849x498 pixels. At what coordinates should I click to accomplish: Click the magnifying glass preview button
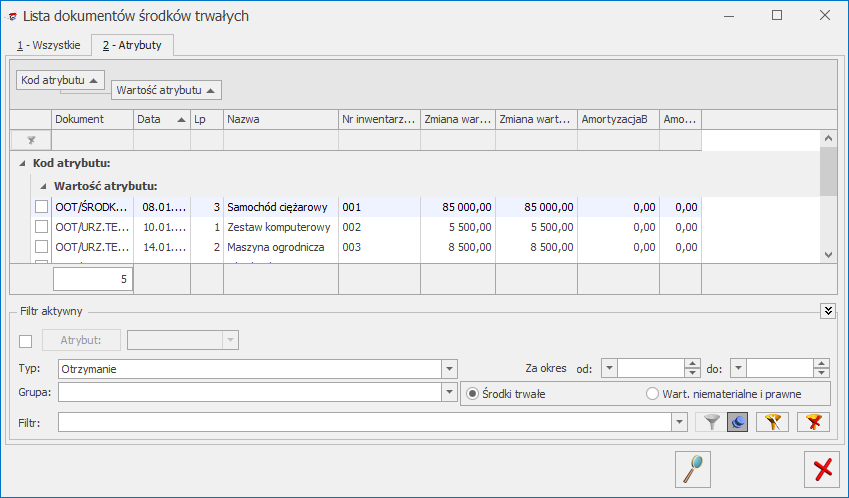click(x=692, y=468)
